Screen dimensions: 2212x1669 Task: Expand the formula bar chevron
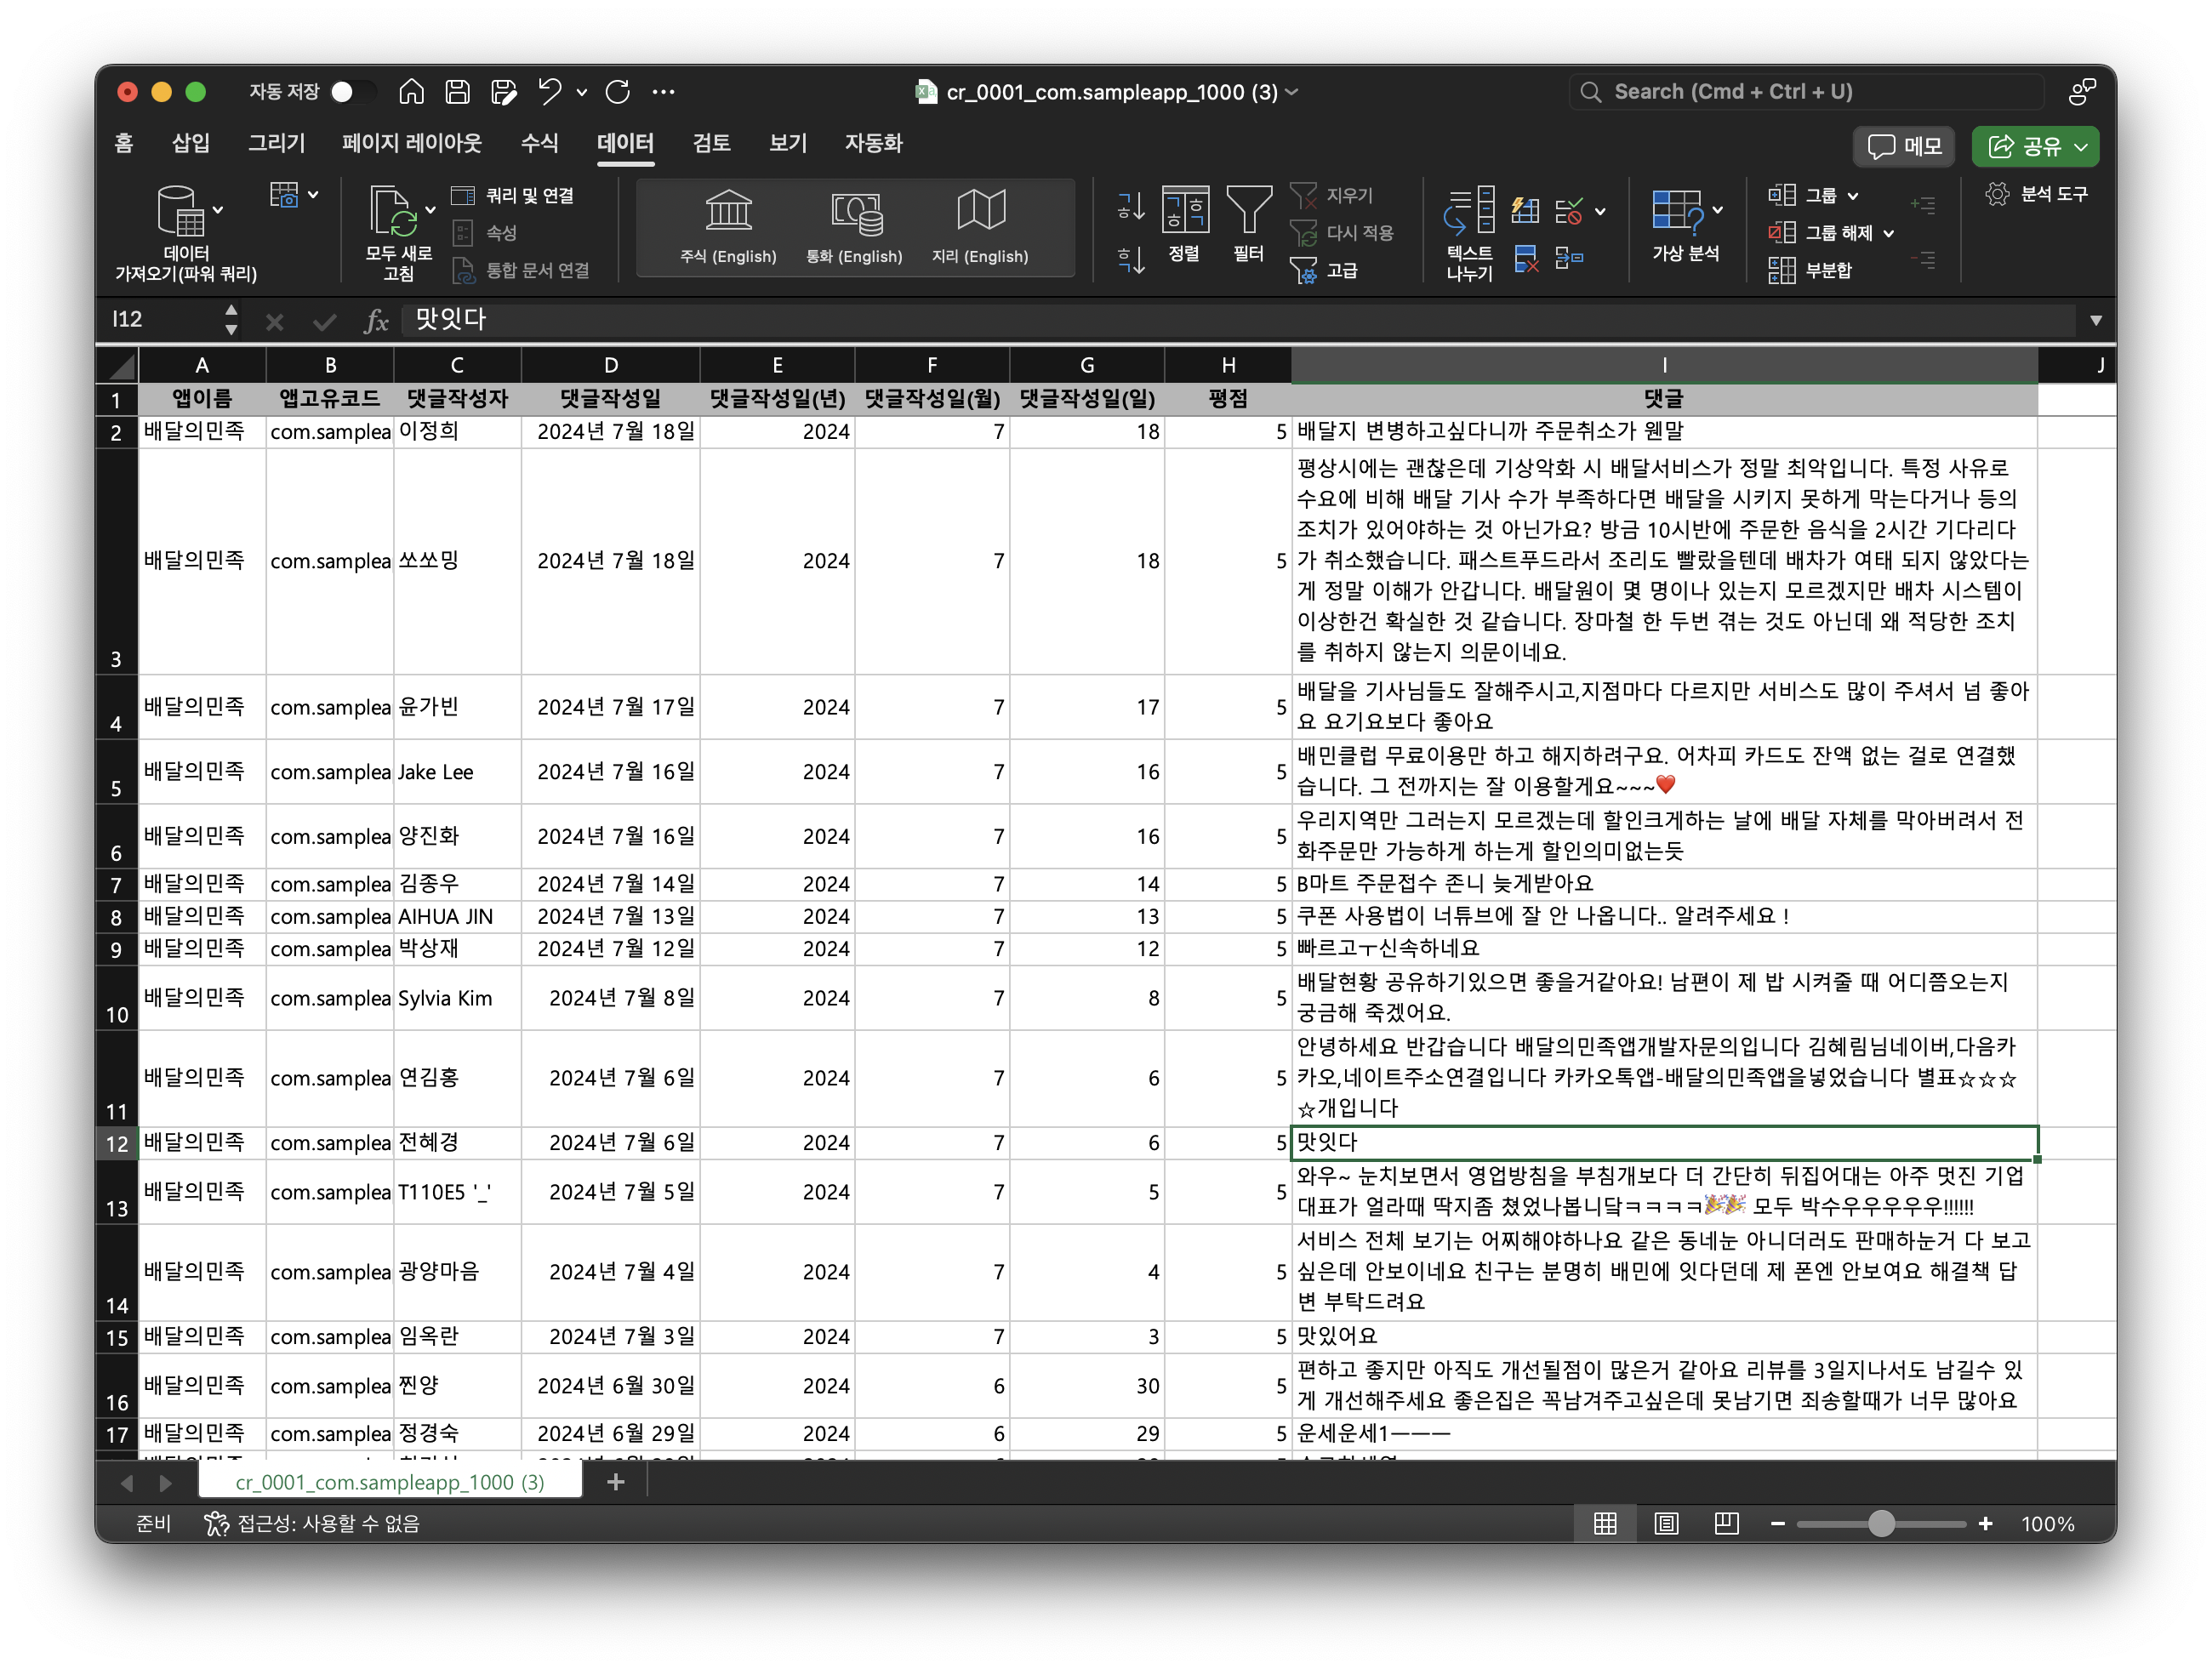pos(2095,320)
